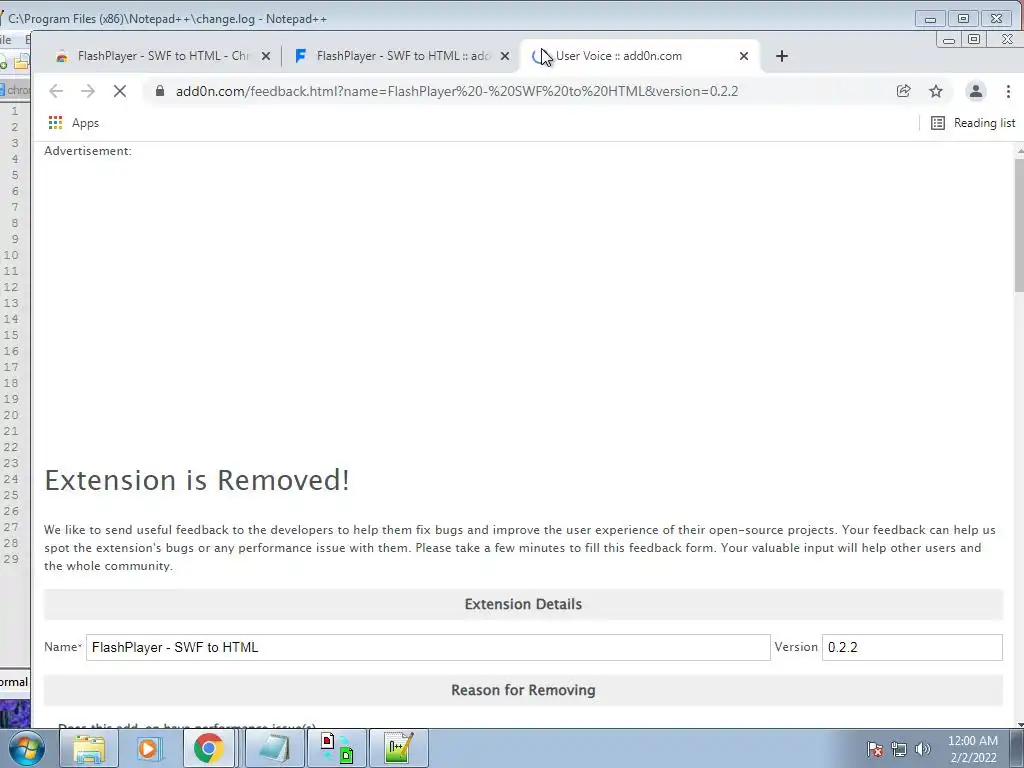Screen dimensions: 1024x768
Task: Open the taskbar clock and date
Action: [x=973, y=749]
